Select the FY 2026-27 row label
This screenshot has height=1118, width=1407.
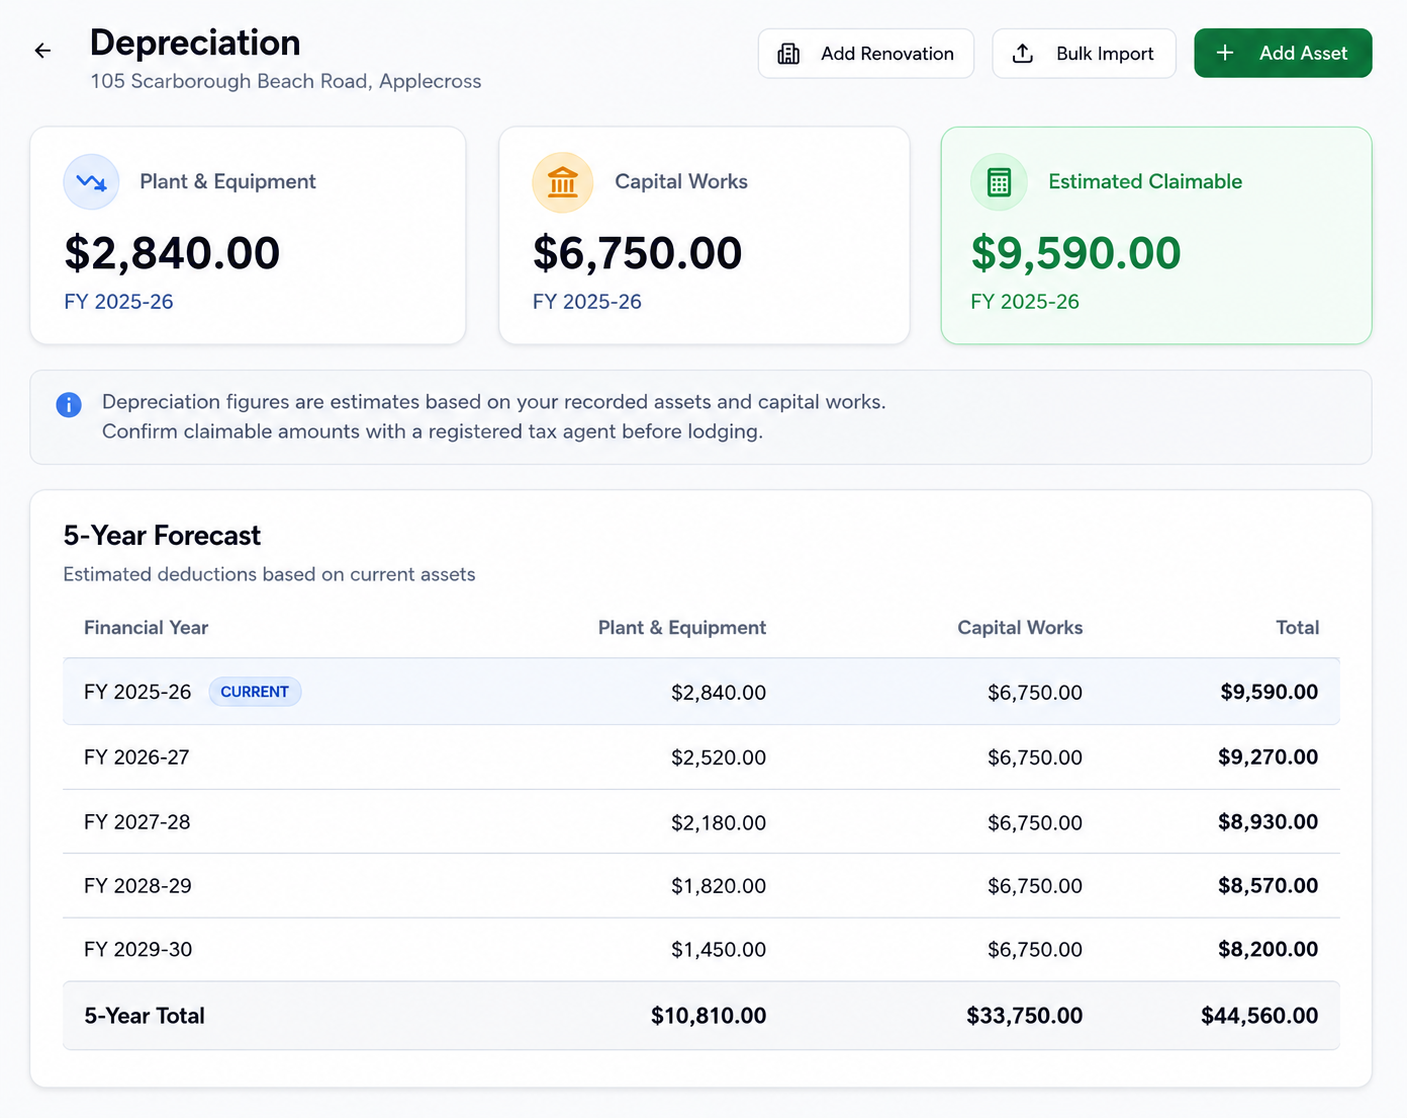pos(137,757)
